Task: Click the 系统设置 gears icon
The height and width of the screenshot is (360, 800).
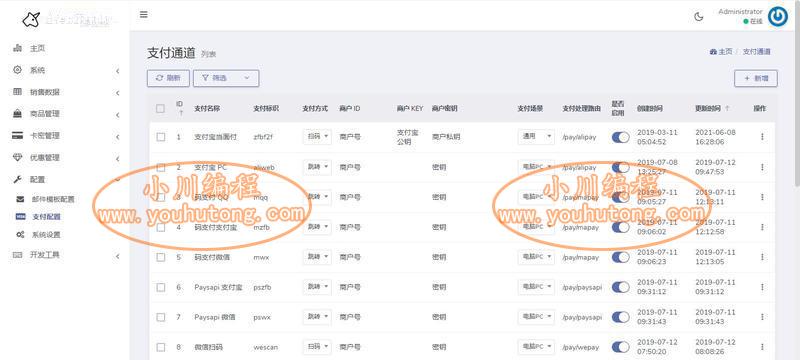Action: tap(20, 235)
